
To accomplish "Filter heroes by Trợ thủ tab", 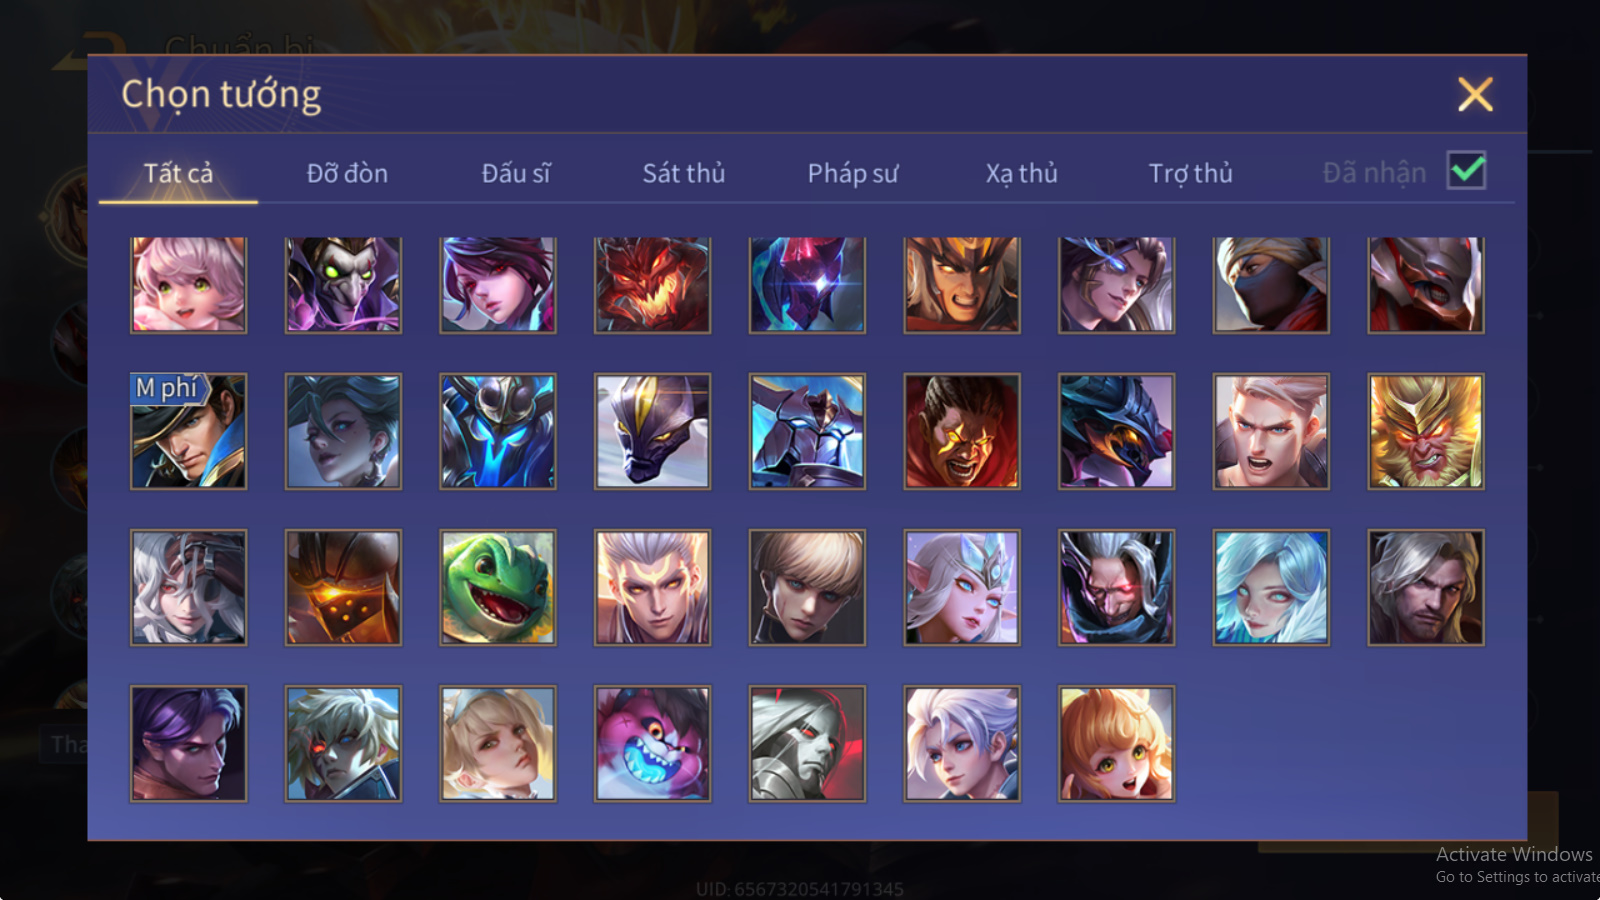I will pyautogui.click(x=1190, y=173).
